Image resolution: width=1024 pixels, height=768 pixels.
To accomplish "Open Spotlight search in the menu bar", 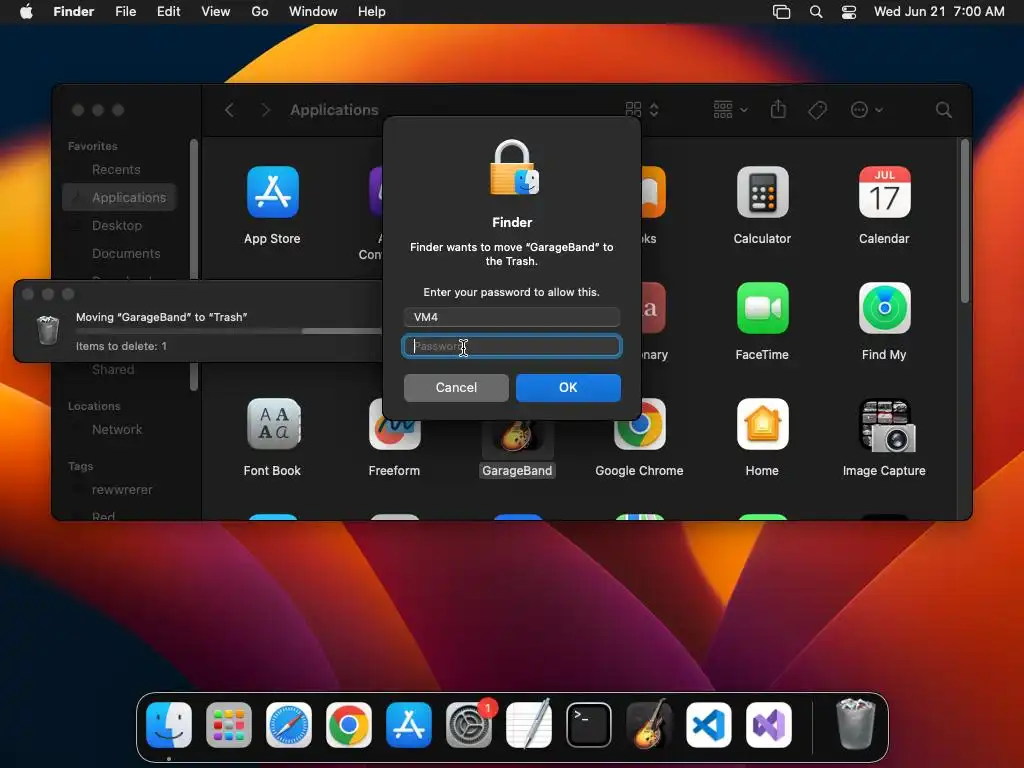I will (x=816, y=12).
